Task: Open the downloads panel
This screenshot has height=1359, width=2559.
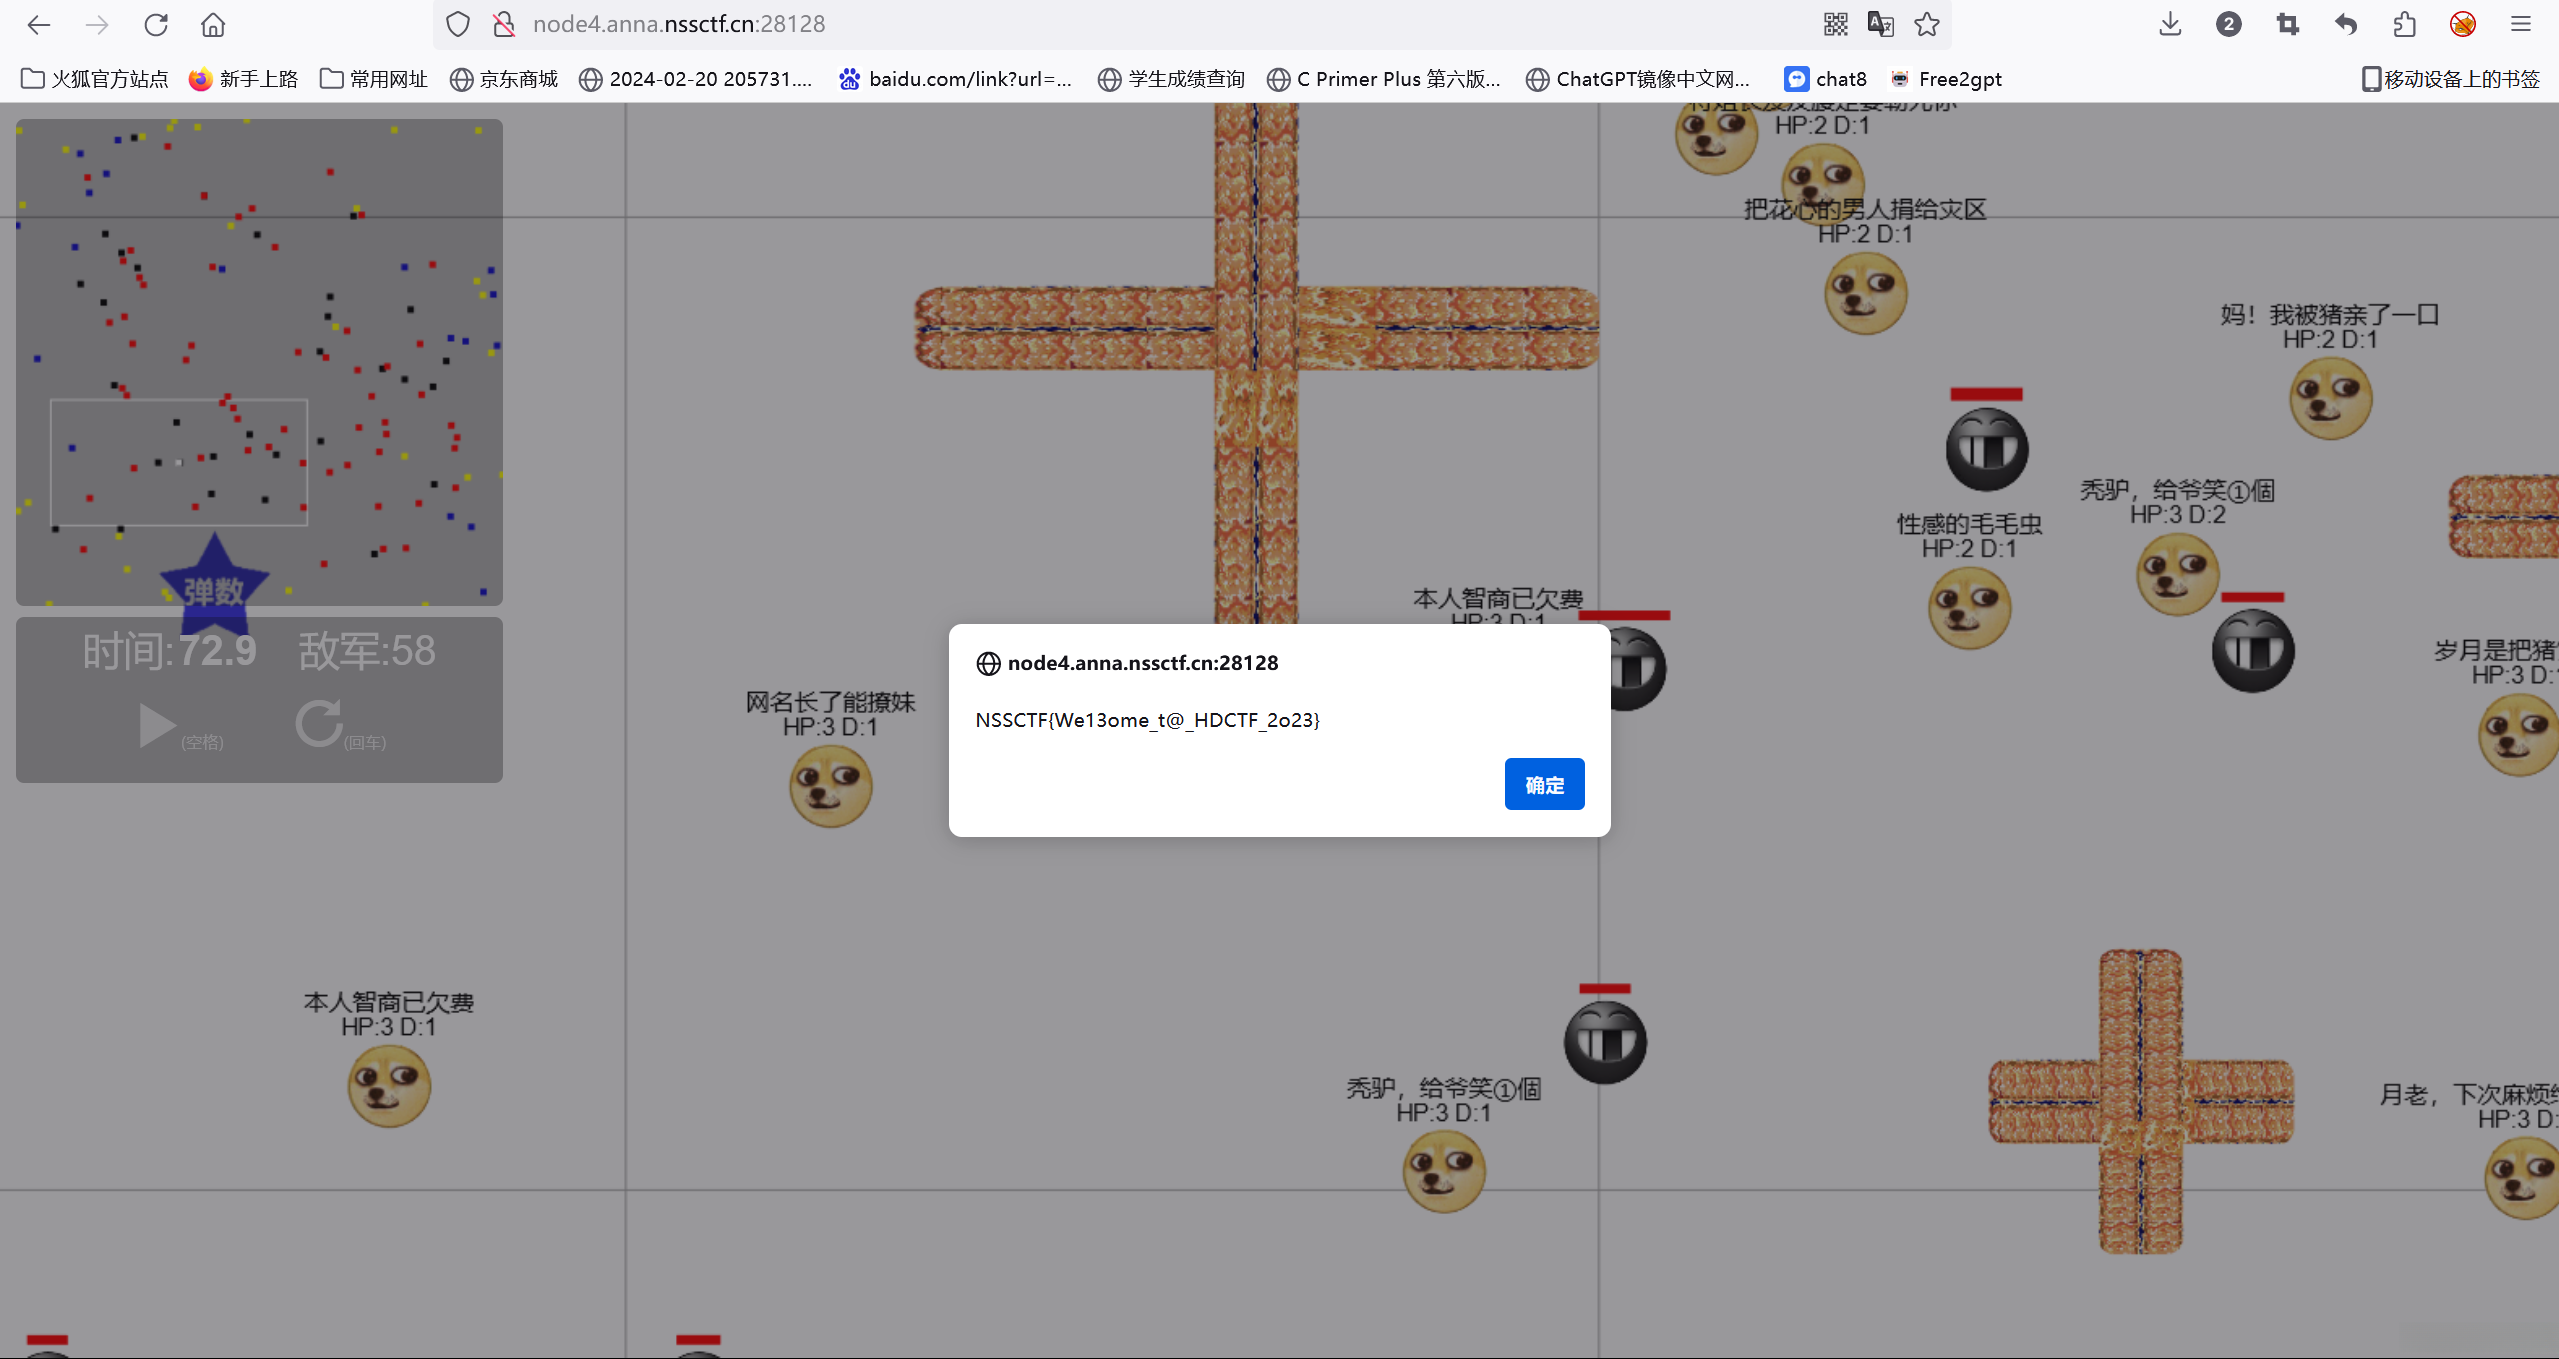Action: tap(2170, 25)
